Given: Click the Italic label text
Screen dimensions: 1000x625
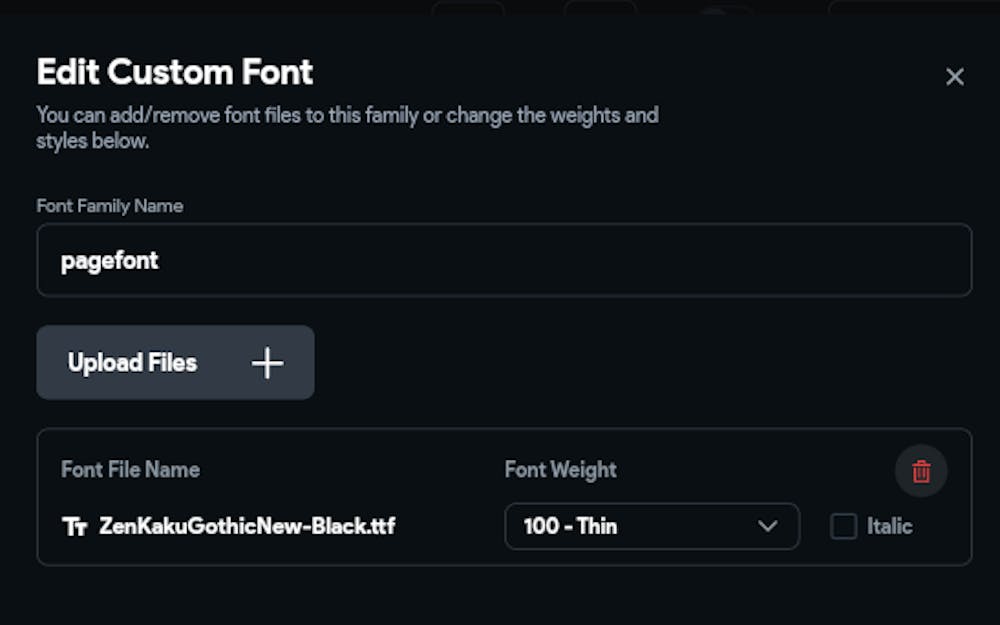Looking at the screenshot, I should (890, 526).
